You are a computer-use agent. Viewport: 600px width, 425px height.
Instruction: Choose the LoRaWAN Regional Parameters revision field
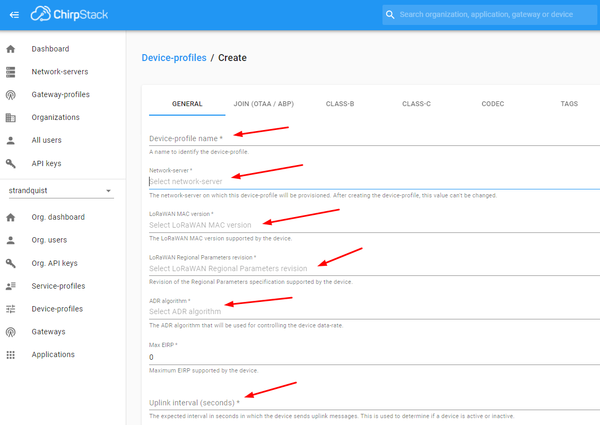370,268
